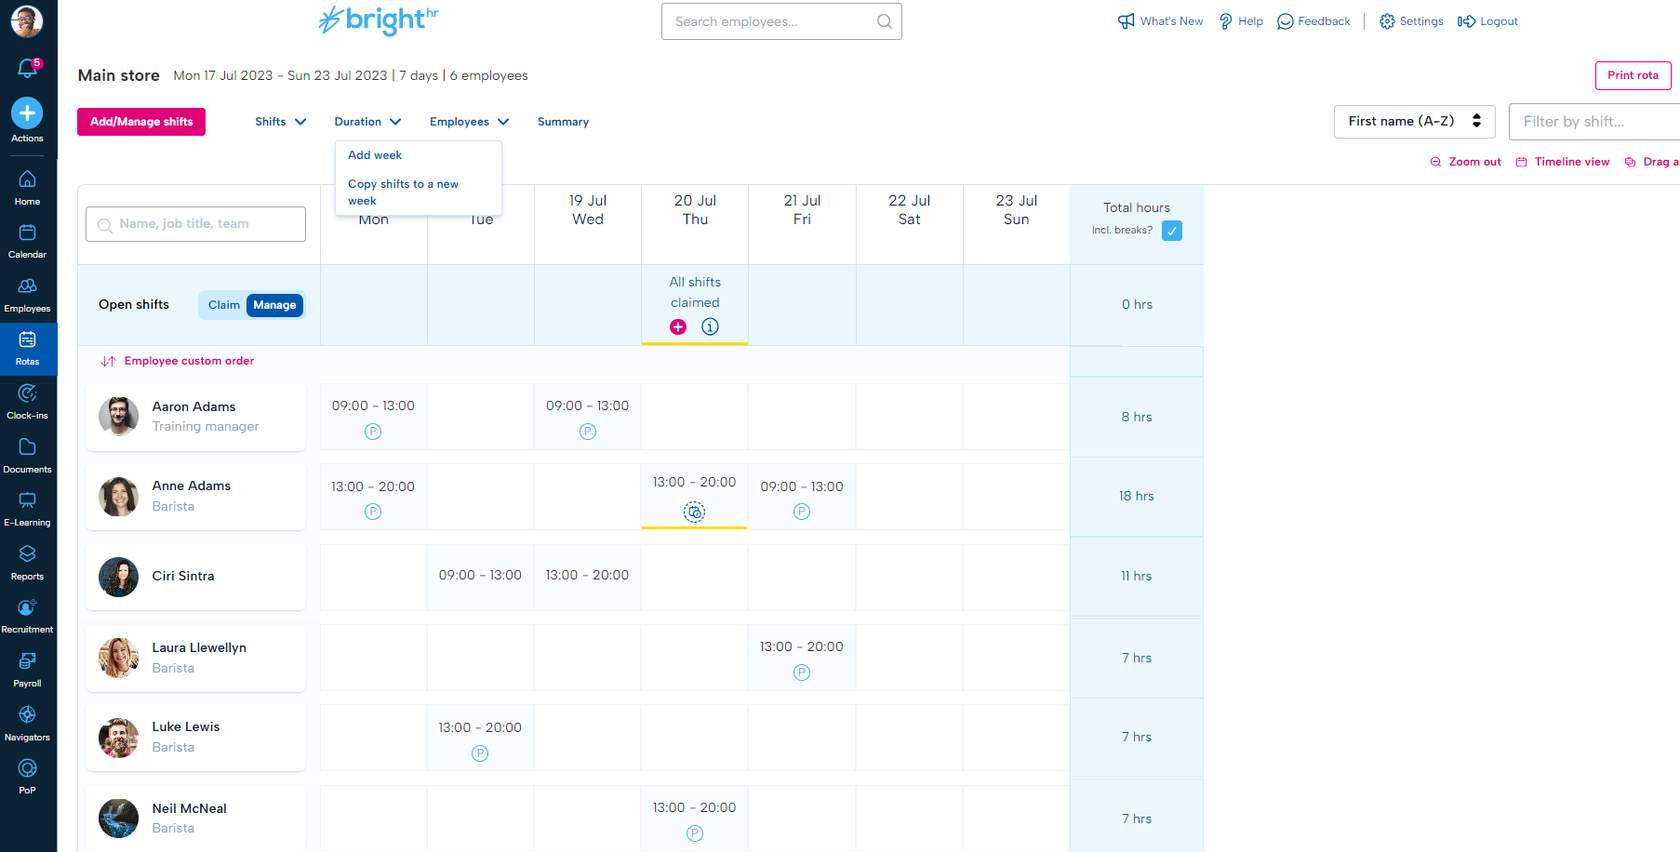Collapse the Duration dropdown
Screen dimensions: 1680x852
[x=368, y=122]
